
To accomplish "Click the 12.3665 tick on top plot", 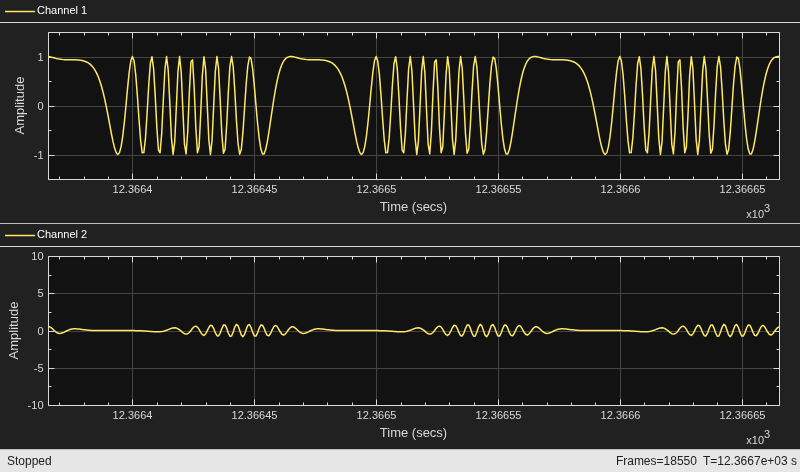I will (376, 189).
